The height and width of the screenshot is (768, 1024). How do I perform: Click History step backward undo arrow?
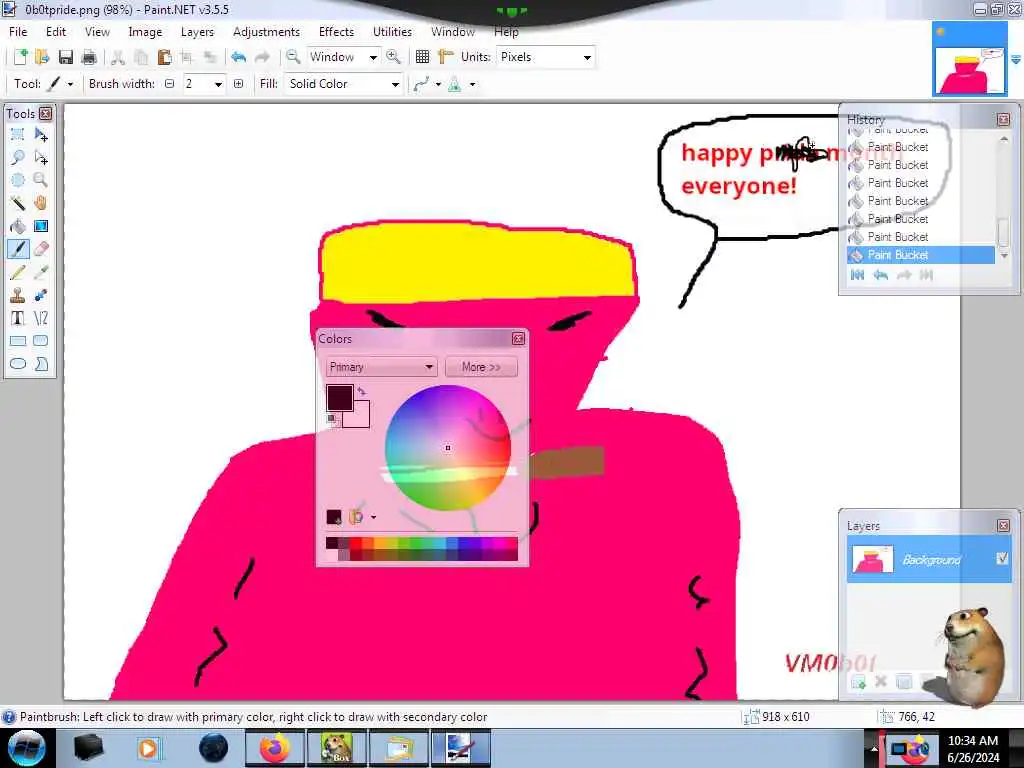pos(880,275)
